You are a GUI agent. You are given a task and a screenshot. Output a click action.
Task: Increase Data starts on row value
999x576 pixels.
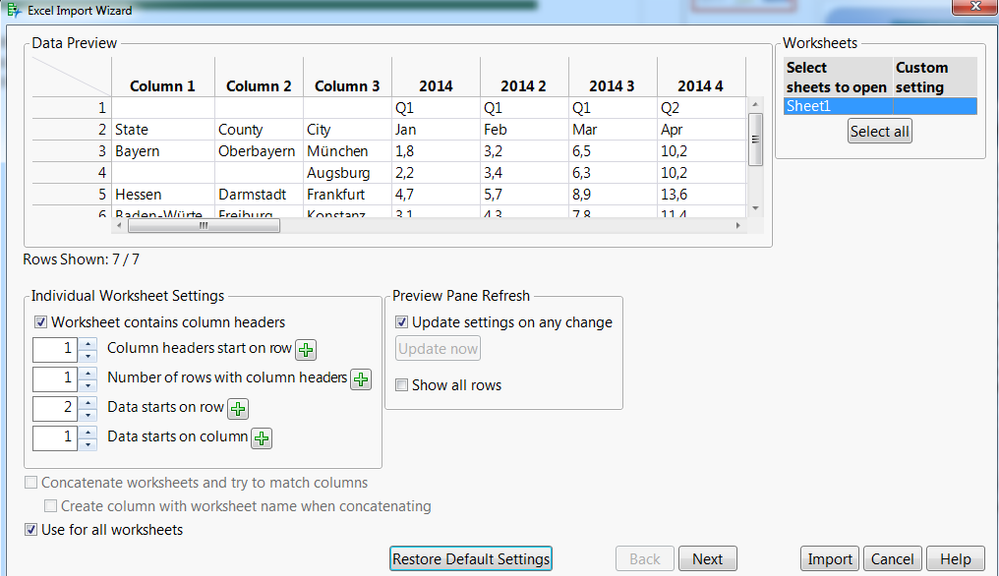click(x=88, y=402)
